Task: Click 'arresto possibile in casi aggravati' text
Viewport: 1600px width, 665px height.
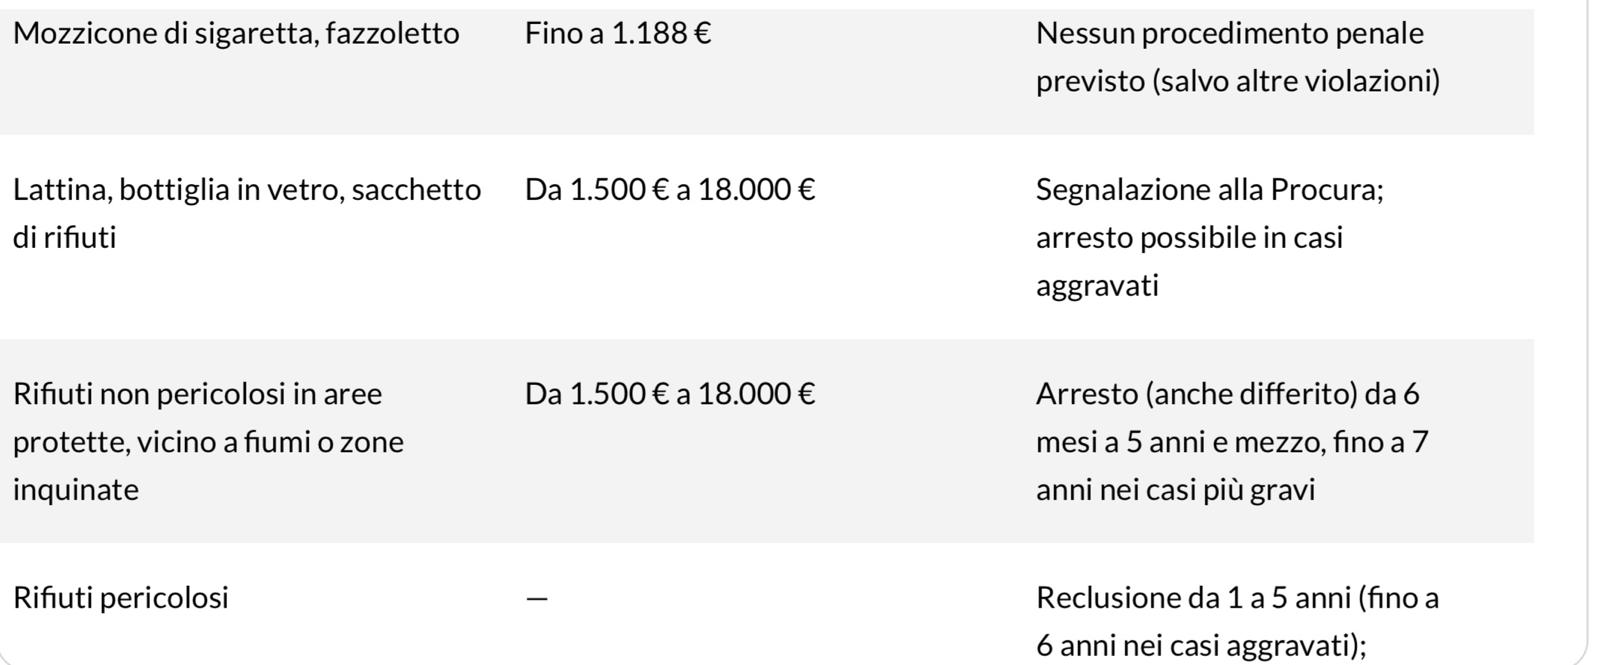Action: point(1189,261)
